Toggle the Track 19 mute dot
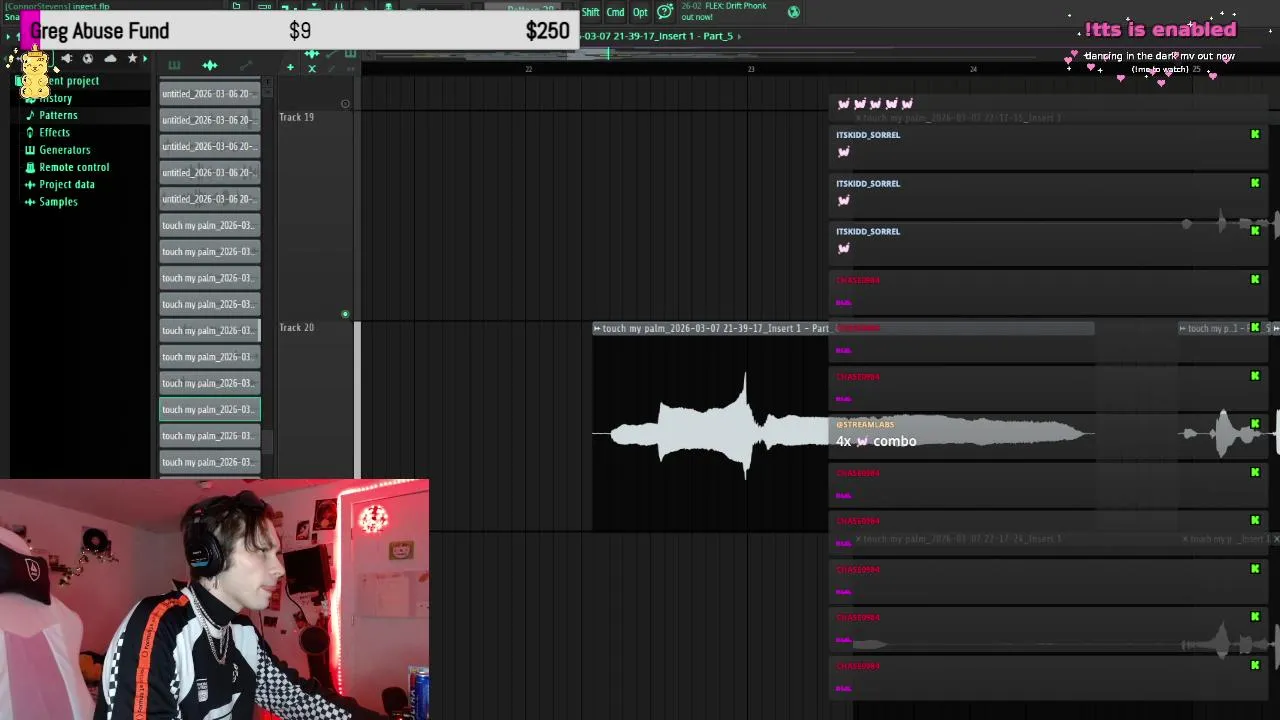This screenshot has height=720, width=1280. click(x=345, y=104)
